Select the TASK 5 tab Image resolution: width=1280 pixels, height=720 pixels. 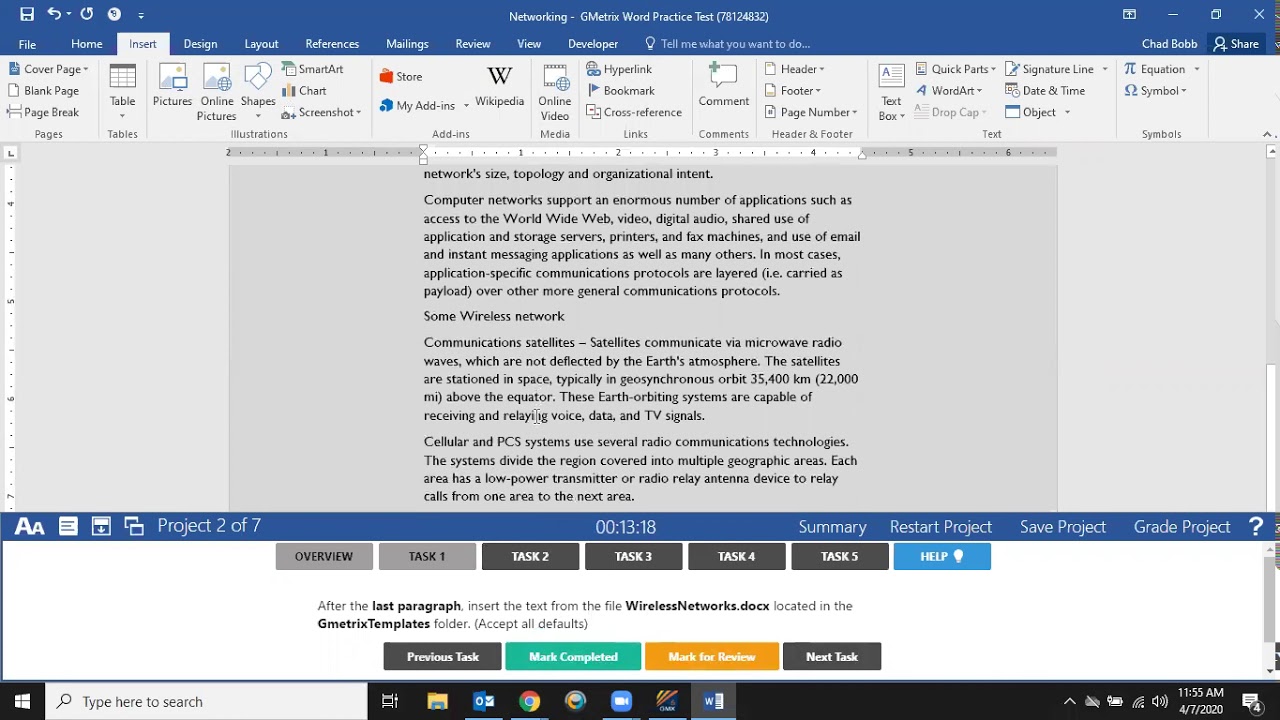839,556
